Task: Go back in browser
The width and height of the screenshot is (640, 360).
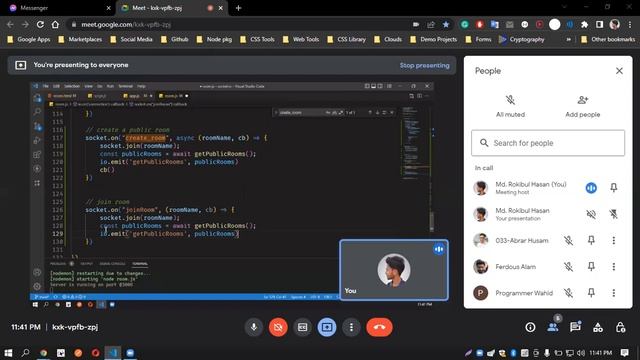Action: tap(10, 24)
